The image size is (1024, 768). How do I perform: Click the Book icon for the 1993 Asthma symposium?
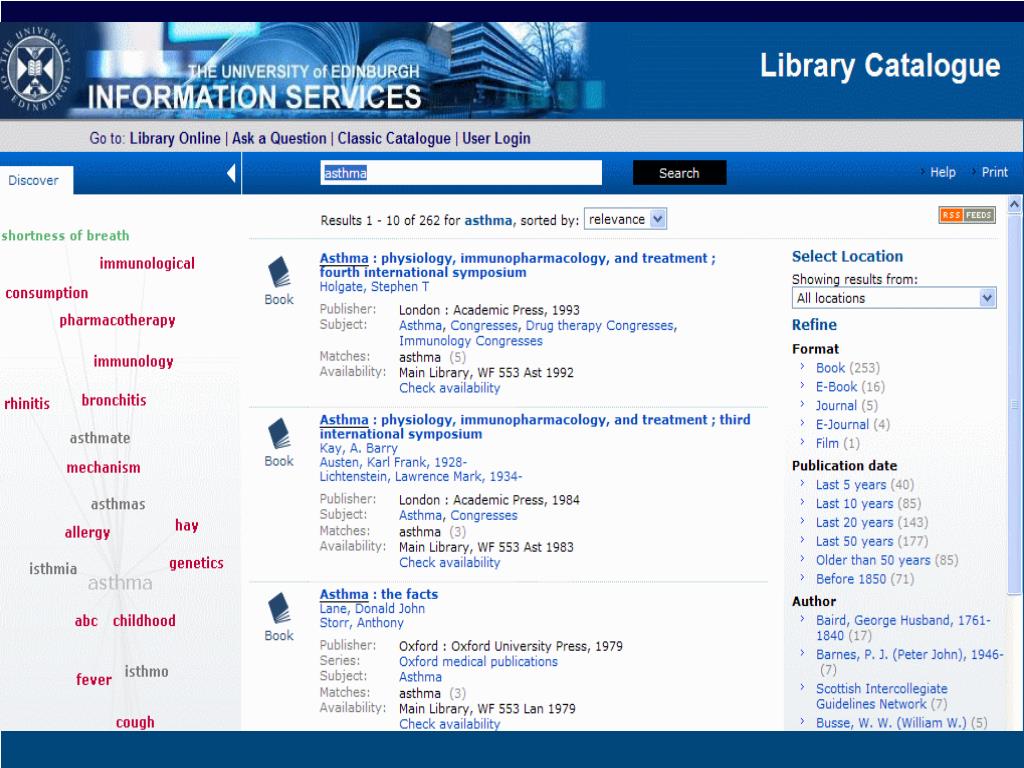tap(279, 272)
